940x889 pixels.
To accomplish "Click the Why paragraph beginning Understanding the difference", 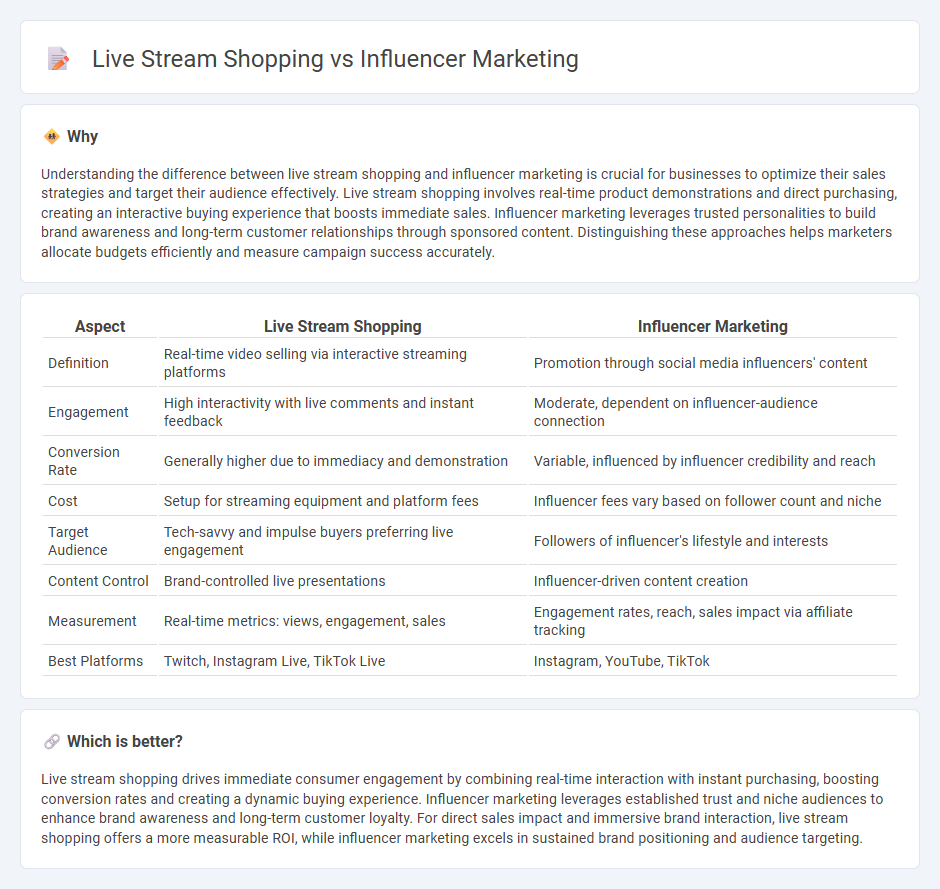I will (469, 213).
